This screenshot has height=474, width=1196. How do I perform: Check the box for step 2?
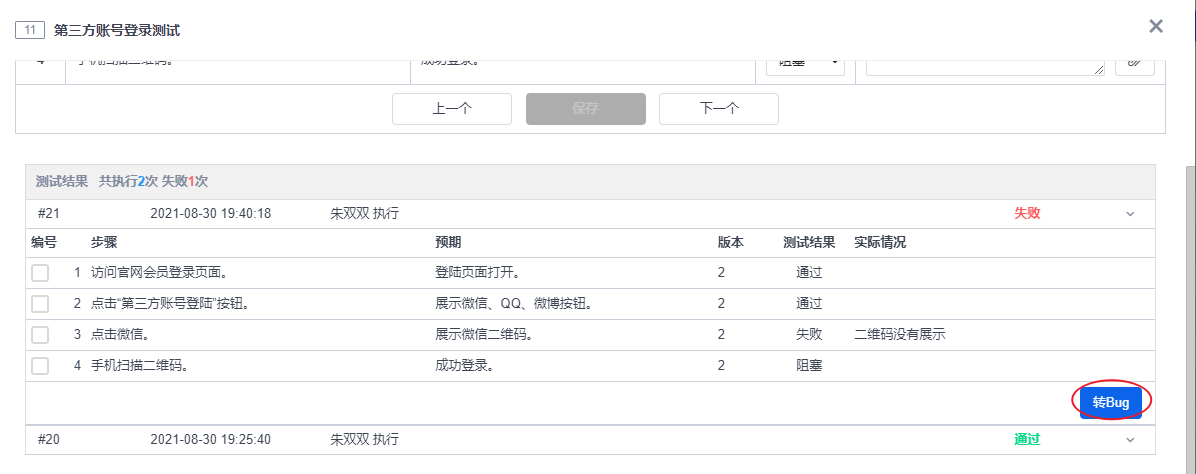pos(40,304)
